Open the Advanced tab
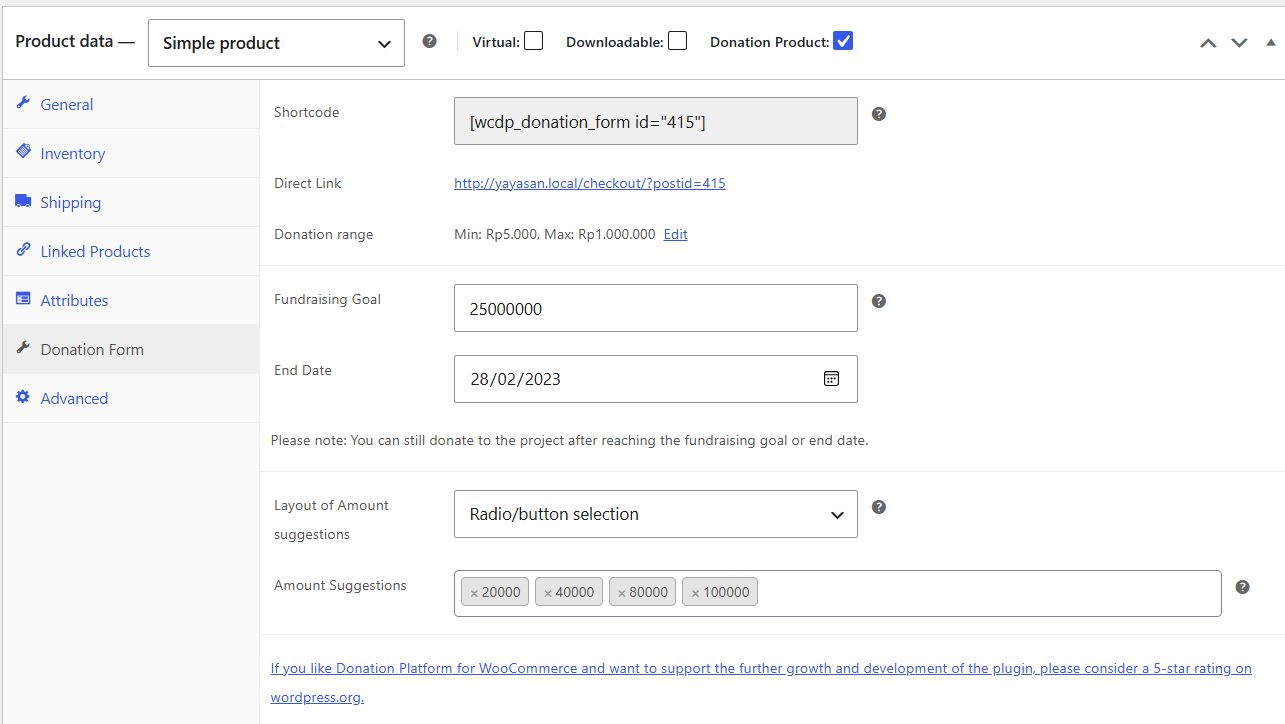Viewport: 1285px width, 724px height. (131, 398)
